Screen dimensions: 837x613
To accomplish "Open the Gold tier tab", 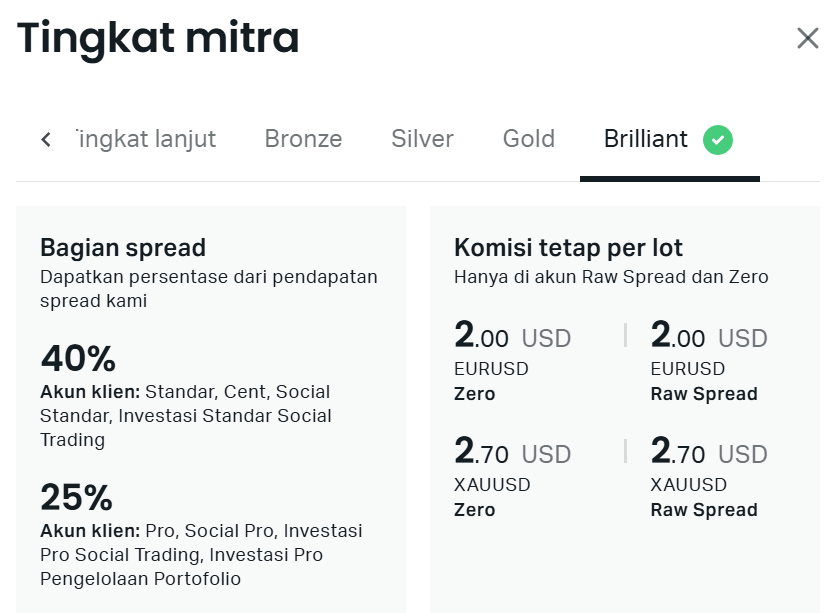I will 528,140.
